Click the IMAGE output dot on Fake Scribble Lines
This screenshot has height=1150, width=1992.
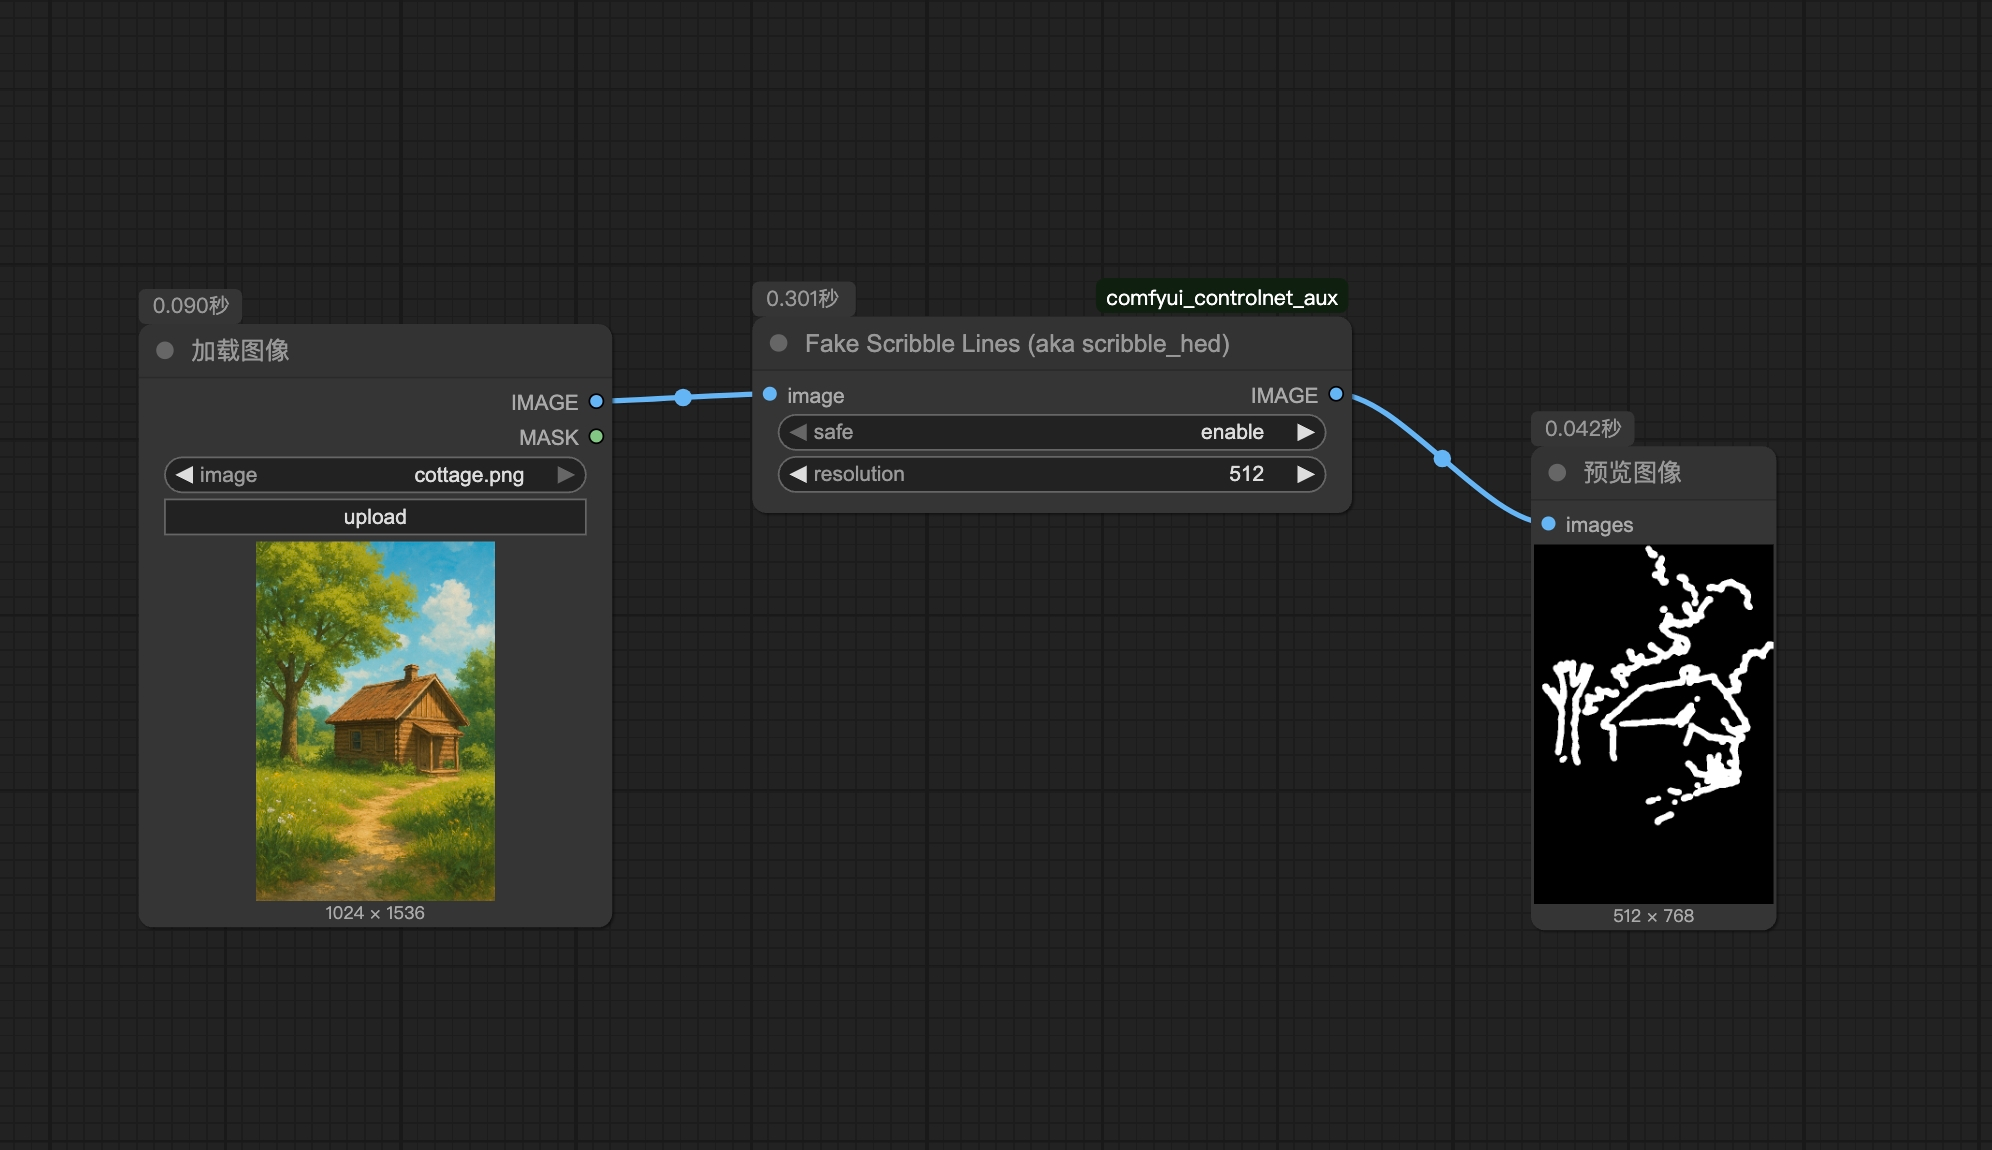(1335, 394)
